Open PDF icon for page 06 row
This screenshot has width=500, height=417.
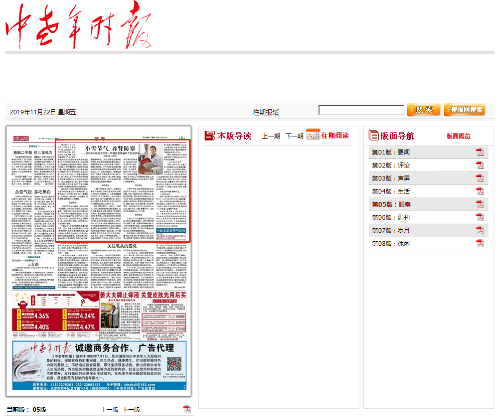(x=480, y=217)
